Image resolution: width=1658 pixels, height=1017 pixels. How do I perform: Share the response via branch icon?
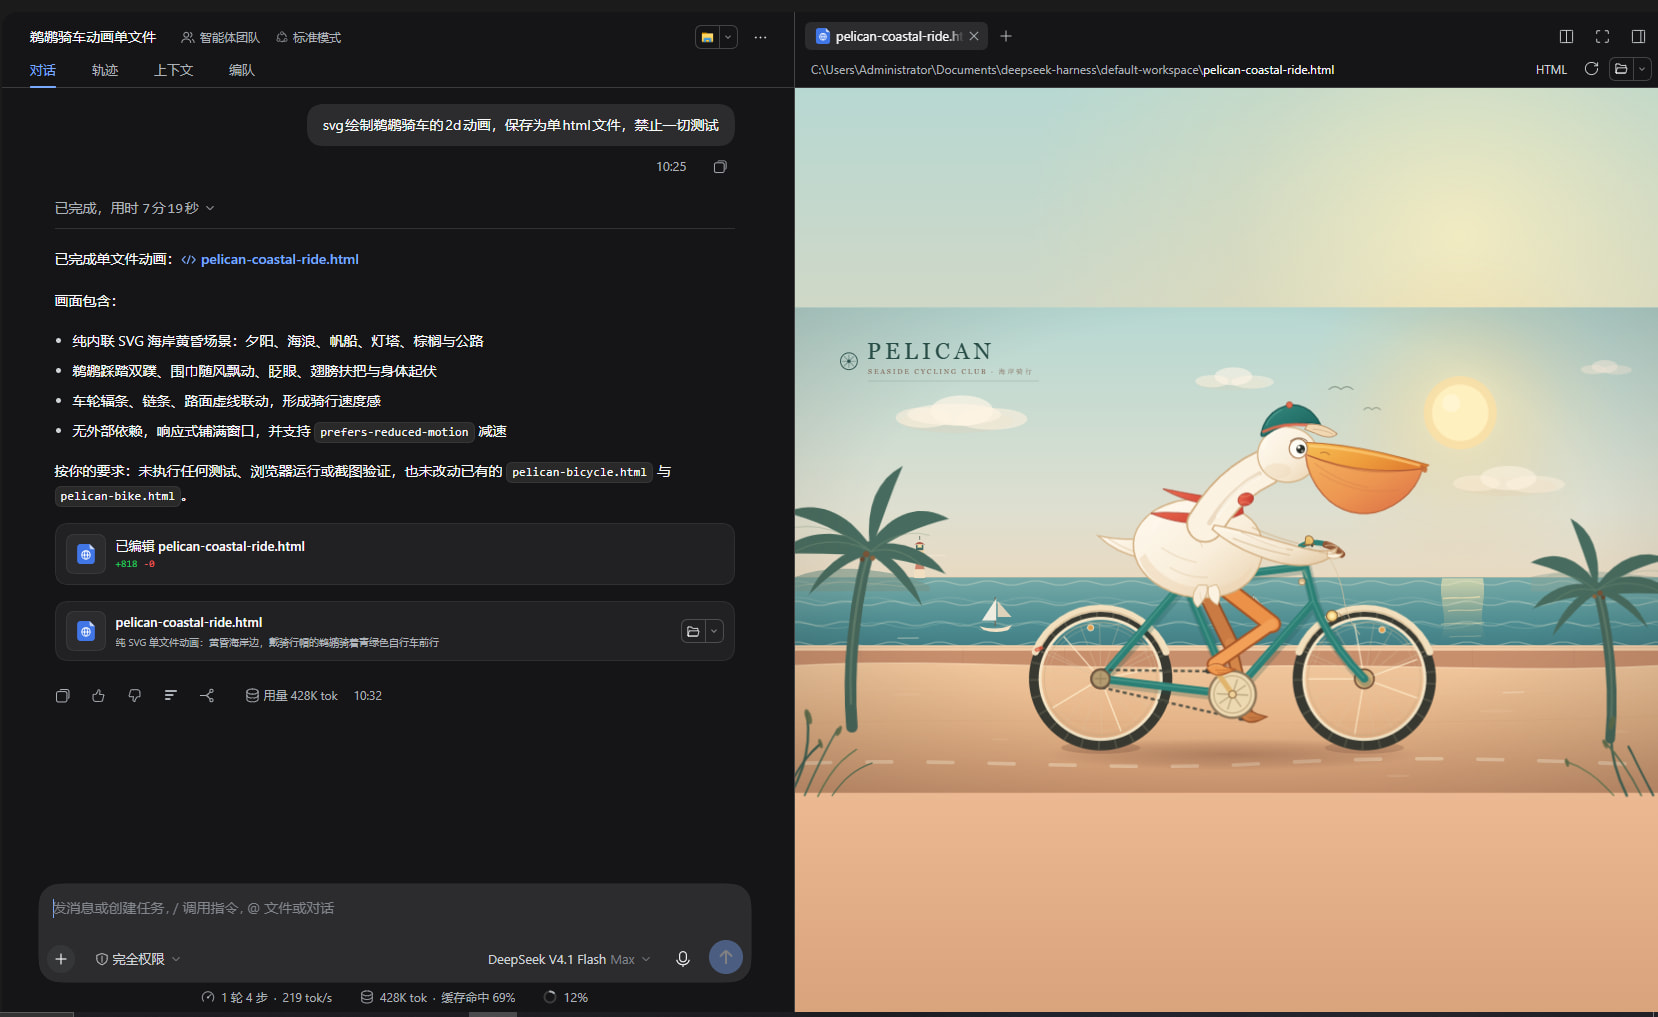(207, 696)
